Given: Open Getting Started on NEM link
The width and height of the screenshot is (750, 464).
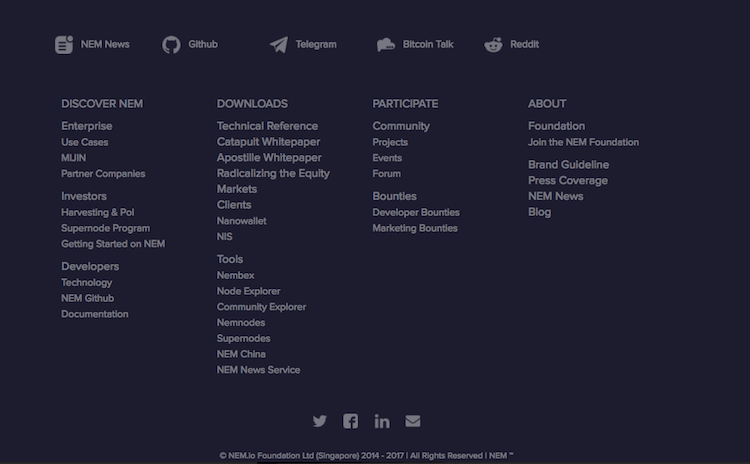Looking at the screenshot, I should coord(113,244).
